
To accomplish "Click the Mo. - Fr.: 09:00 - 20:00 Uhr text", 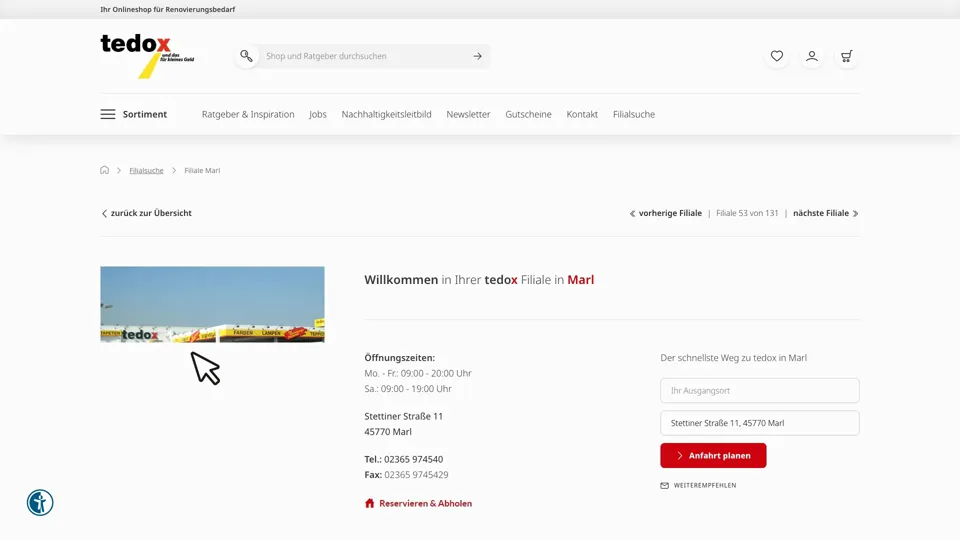I will point(418,373).
